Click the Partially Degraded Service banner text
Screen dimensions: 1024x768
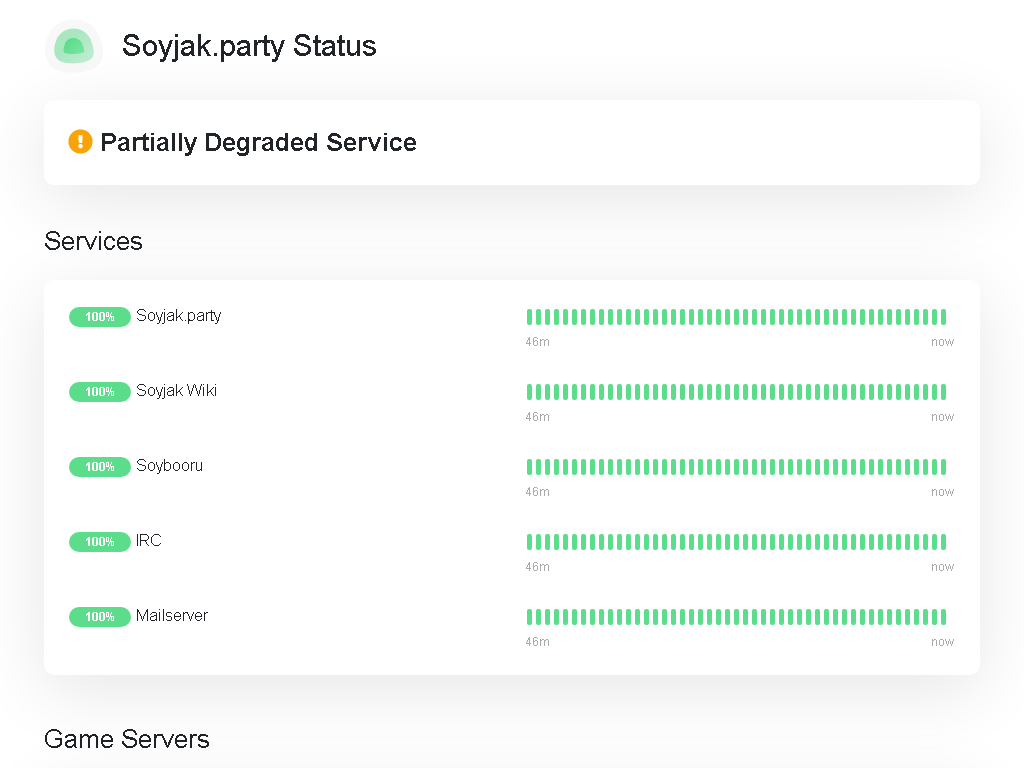(x=258, y=142)
